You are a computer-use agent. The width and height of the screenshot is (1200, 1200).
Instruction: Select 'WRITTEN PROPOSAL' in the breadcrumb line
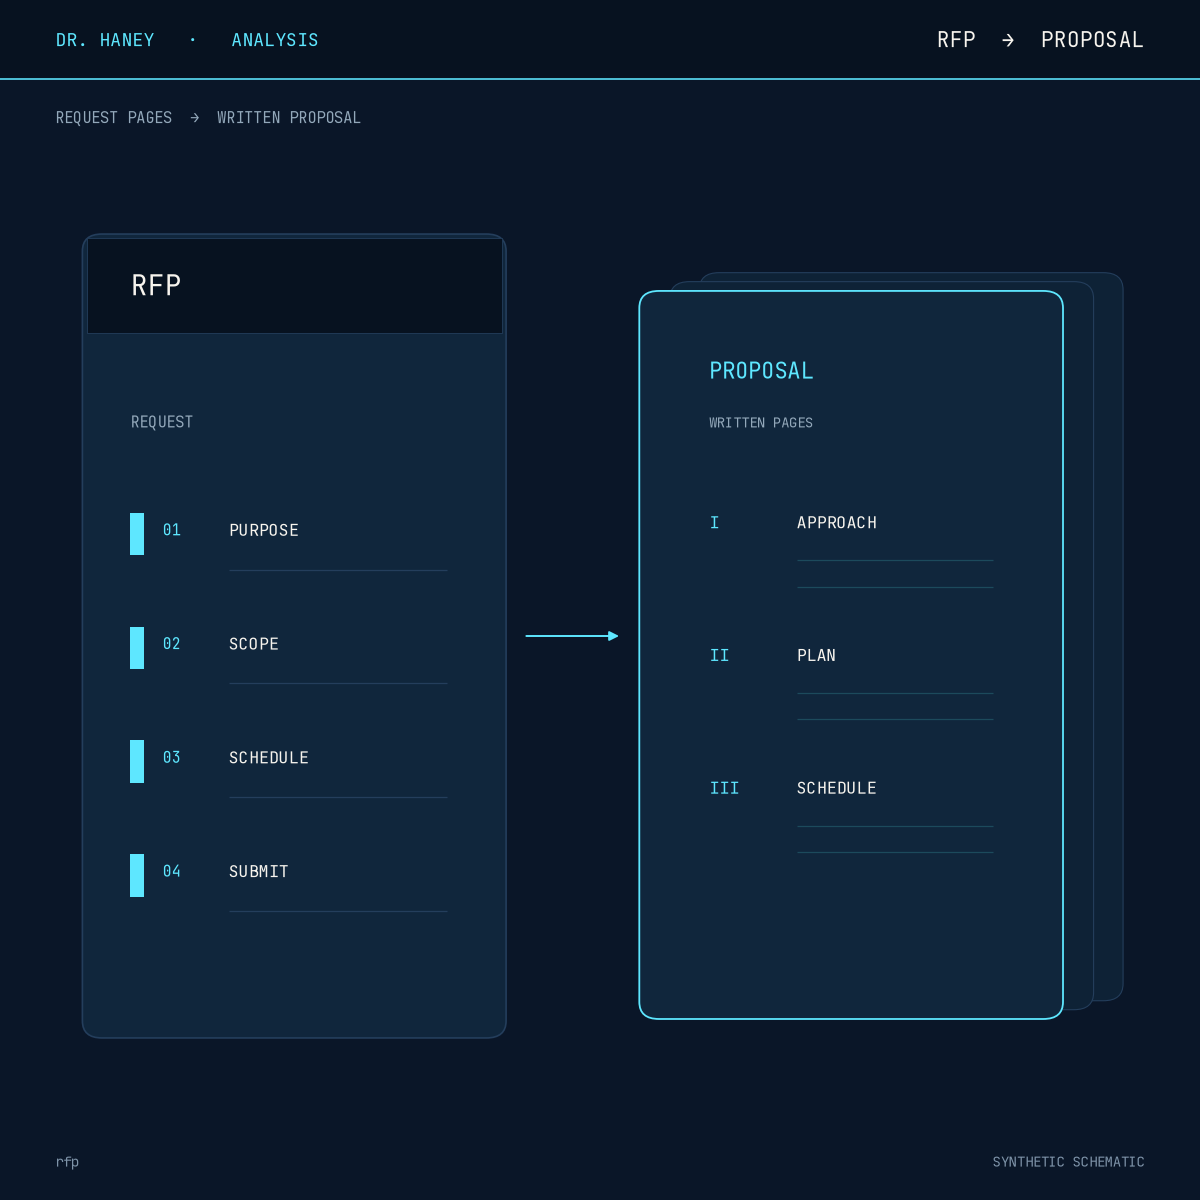point(289,118)
